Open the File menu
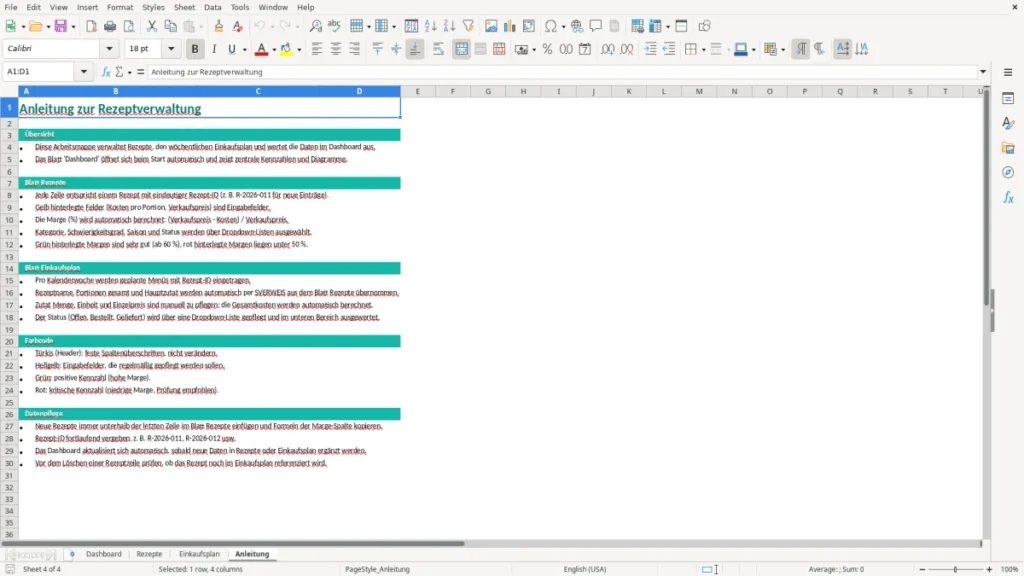The height and width of the screenshot is (576, 1024). pos(11,7)
